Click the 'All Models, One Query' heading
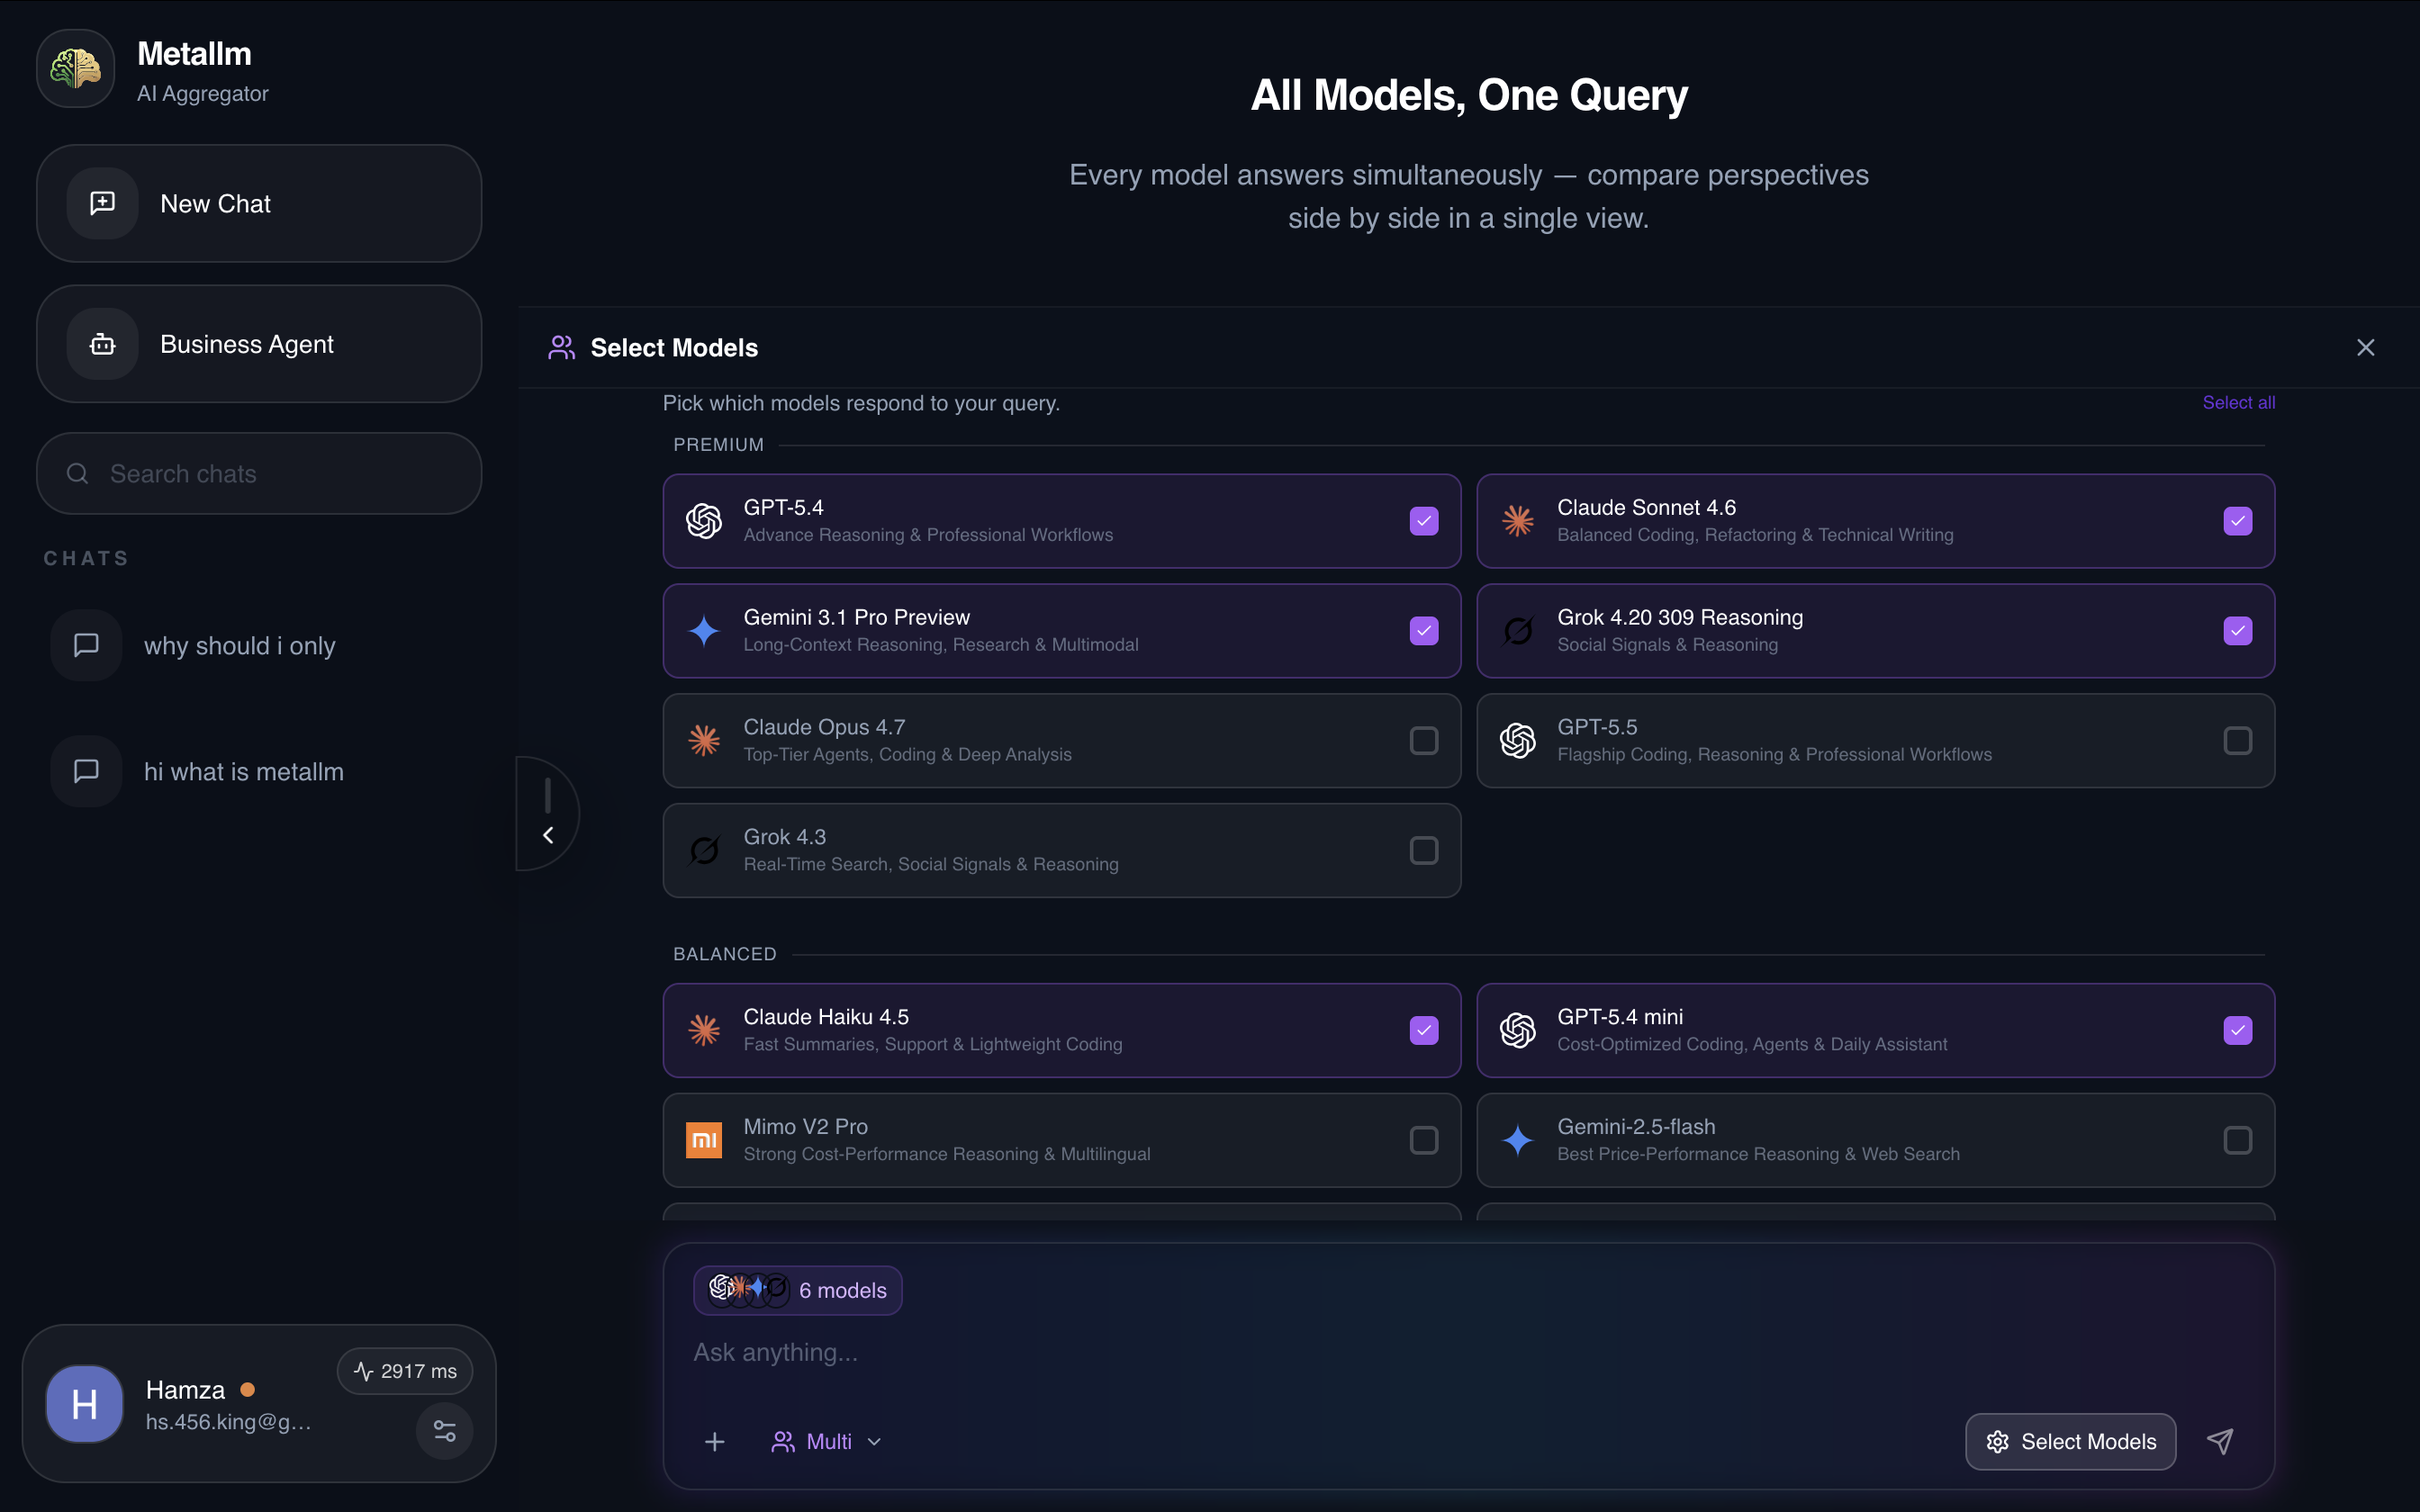 [1469, 95]
